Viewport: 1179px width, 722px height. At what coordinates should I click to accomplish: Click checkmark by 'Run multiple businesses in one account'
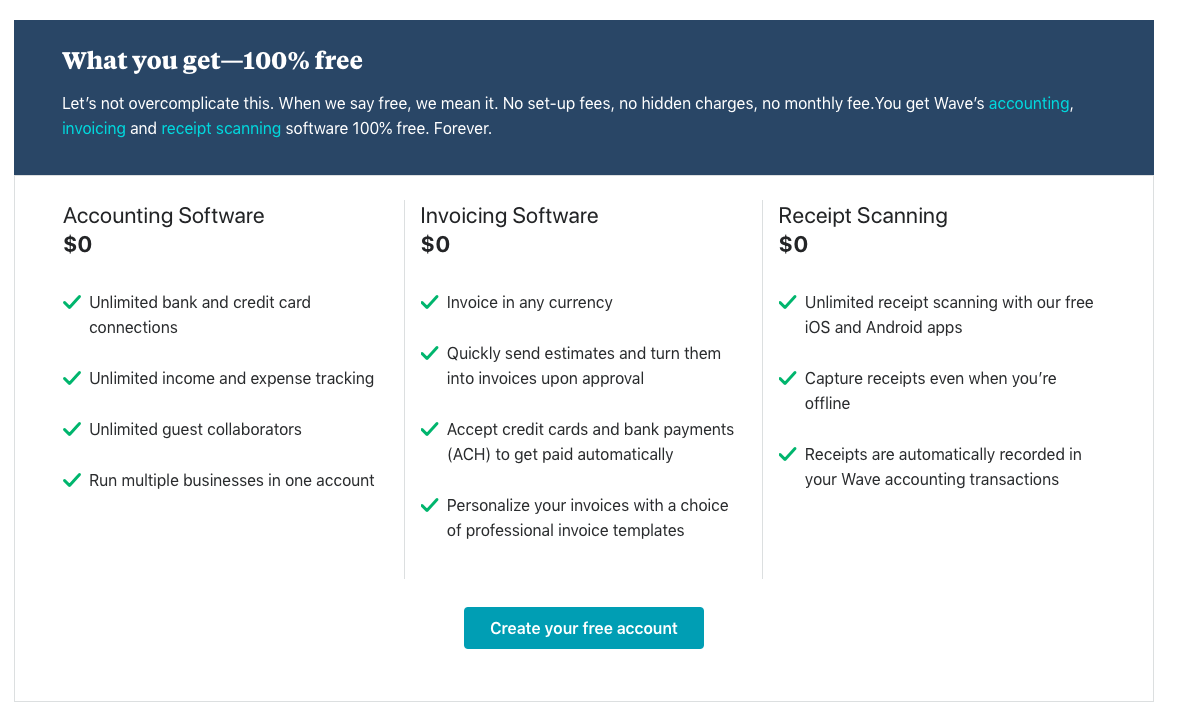(x=72, y=481)
